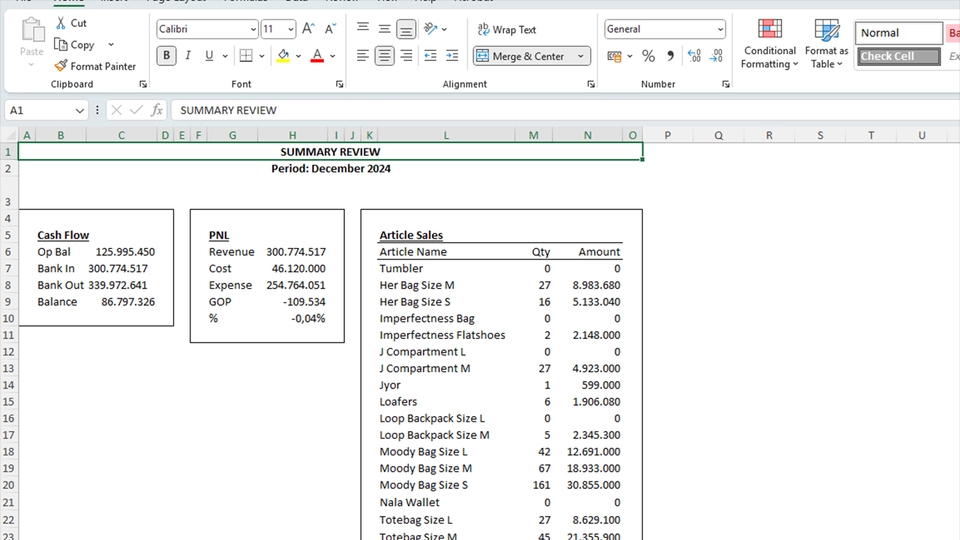Viewport: 960px width, 540px height.
Task: Increase indent icon
Action: click(452, 56)
